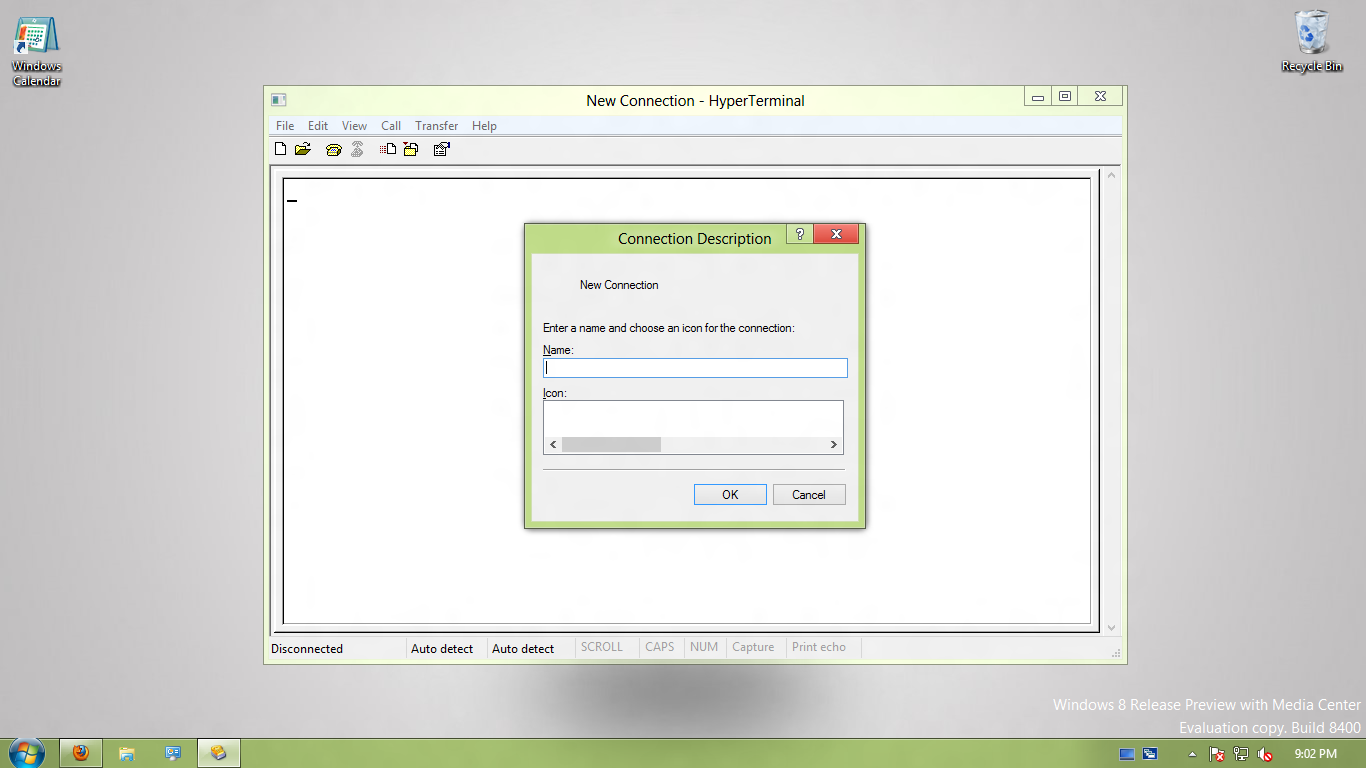
Task: Open the Transfer menu
Action: pyautogui.click(x=437, y=126)
